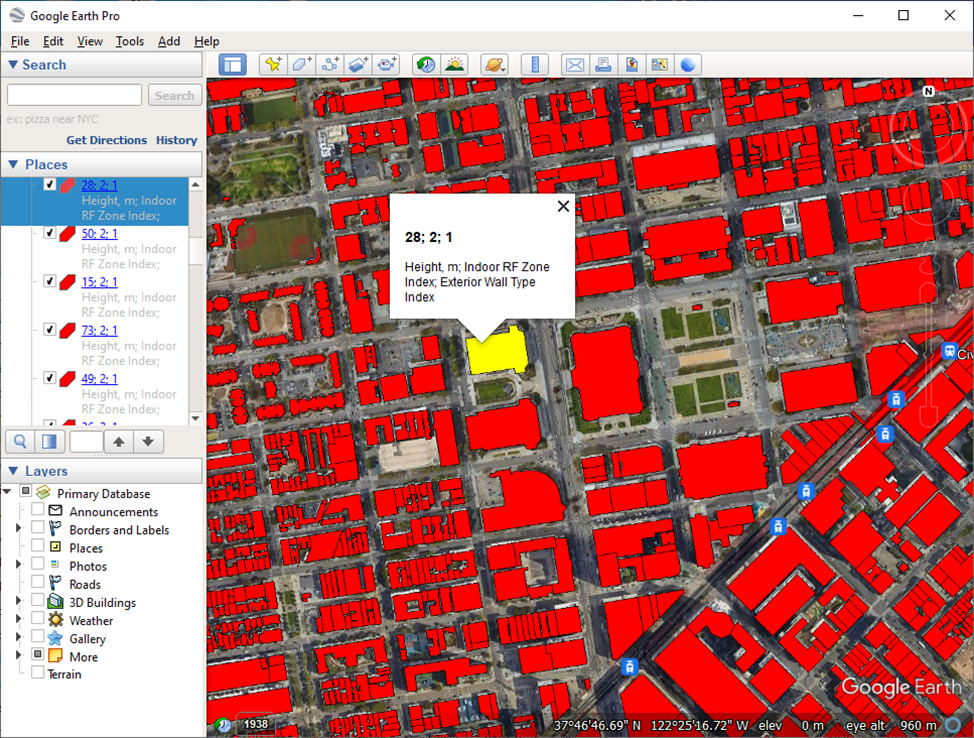Uncheck the 28; 2; 1 place checkbox
Viewport: 974px width, 738px height.
point(50,184)
